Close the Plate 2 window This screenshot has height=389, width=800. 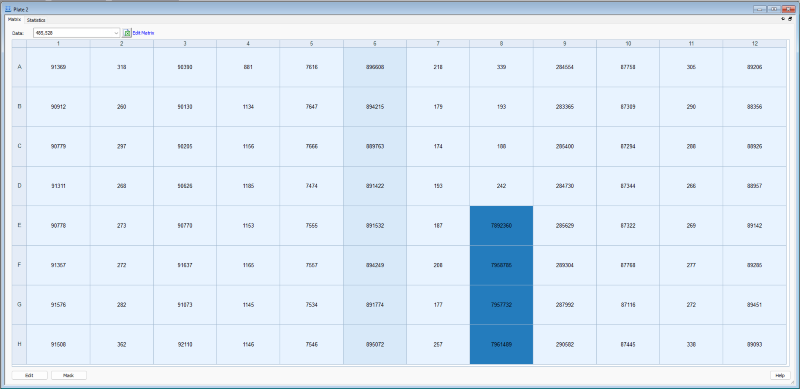(788, 9)
